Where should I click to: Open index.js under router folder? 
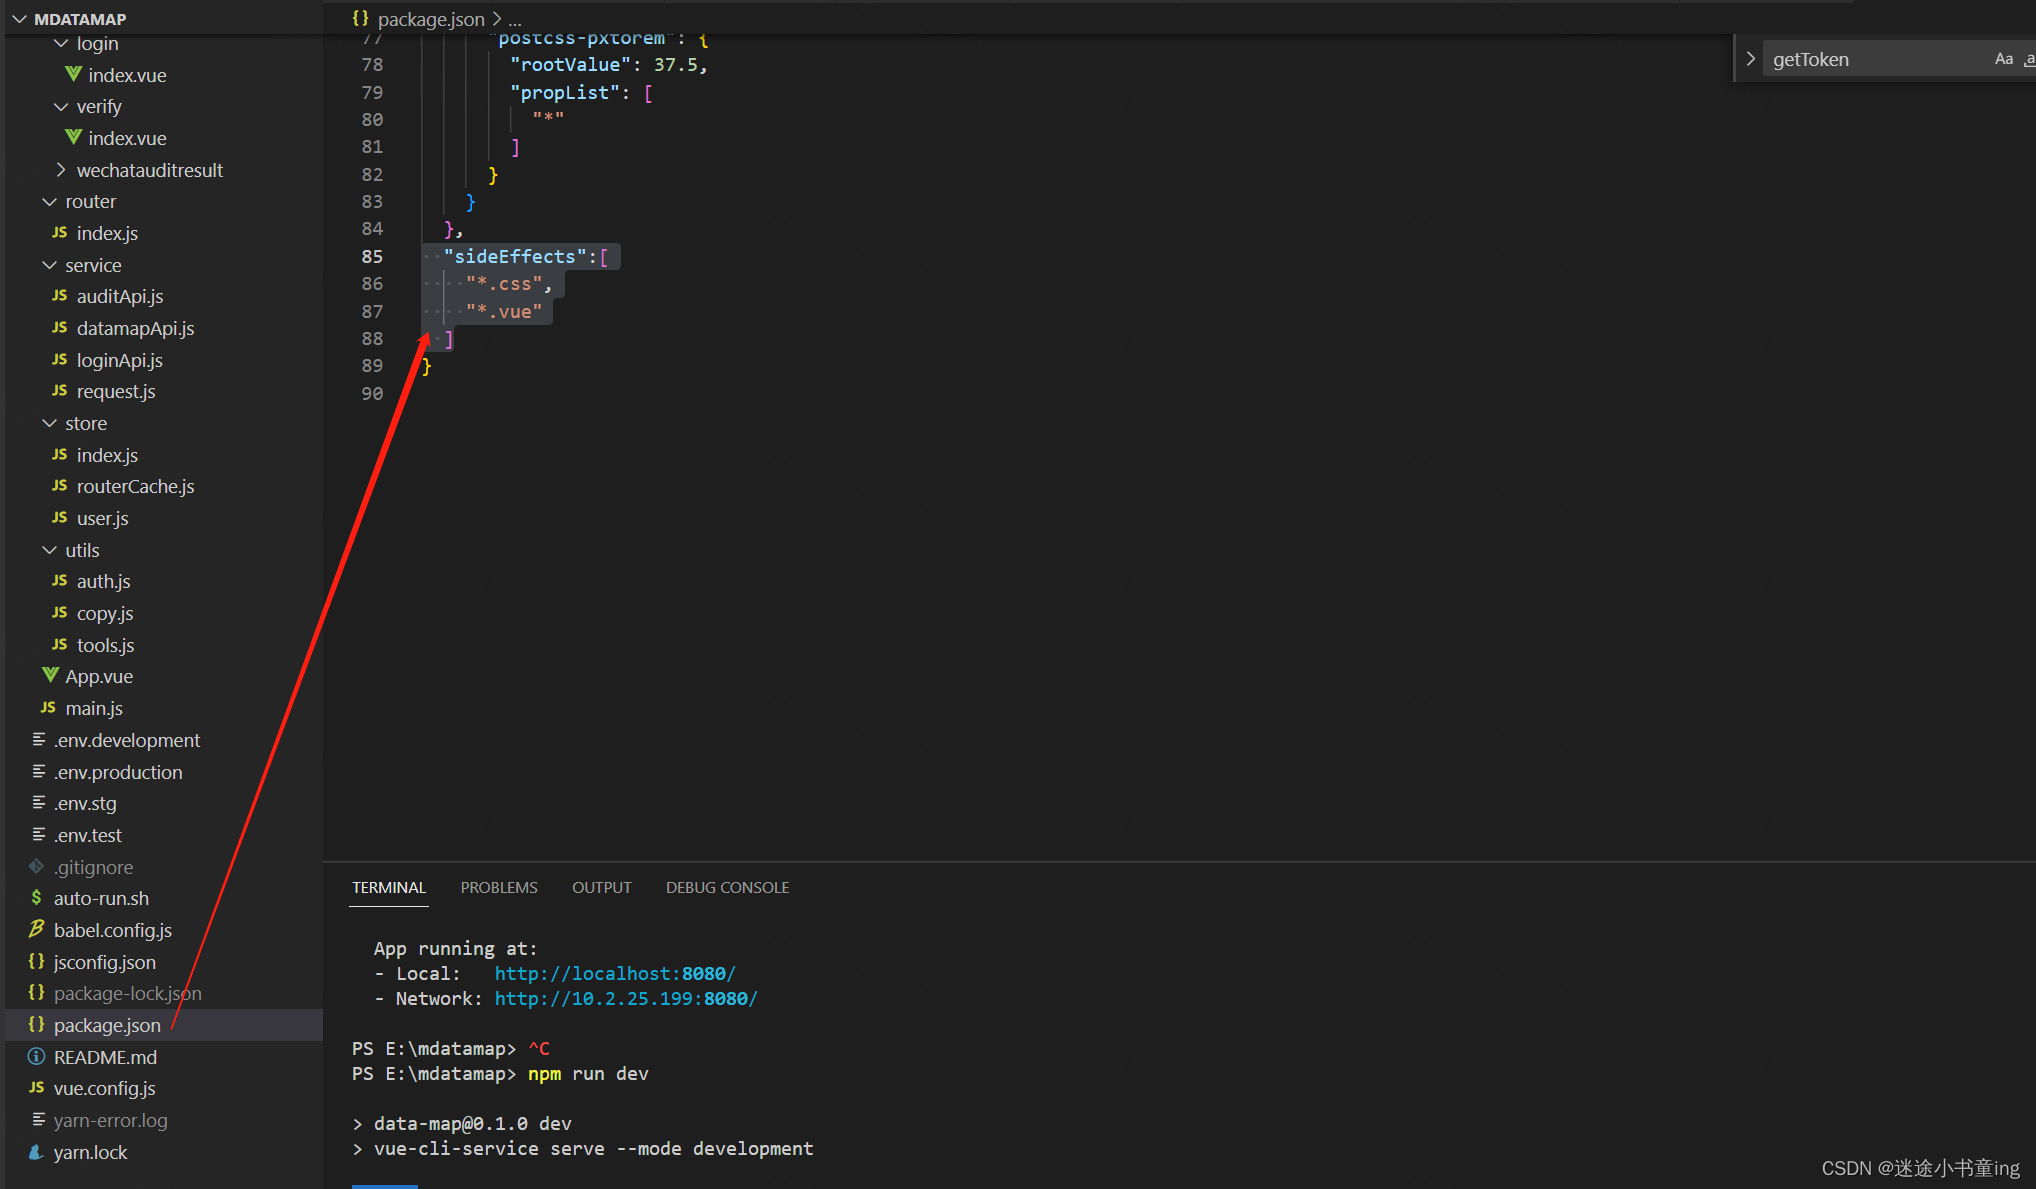click(107, 233)
